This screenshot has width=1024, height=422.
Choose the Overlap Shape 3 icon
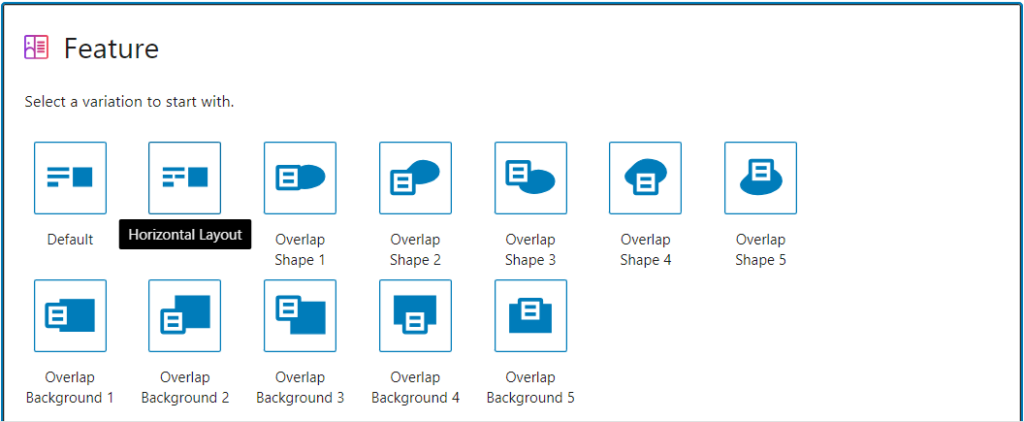(530, 177)
